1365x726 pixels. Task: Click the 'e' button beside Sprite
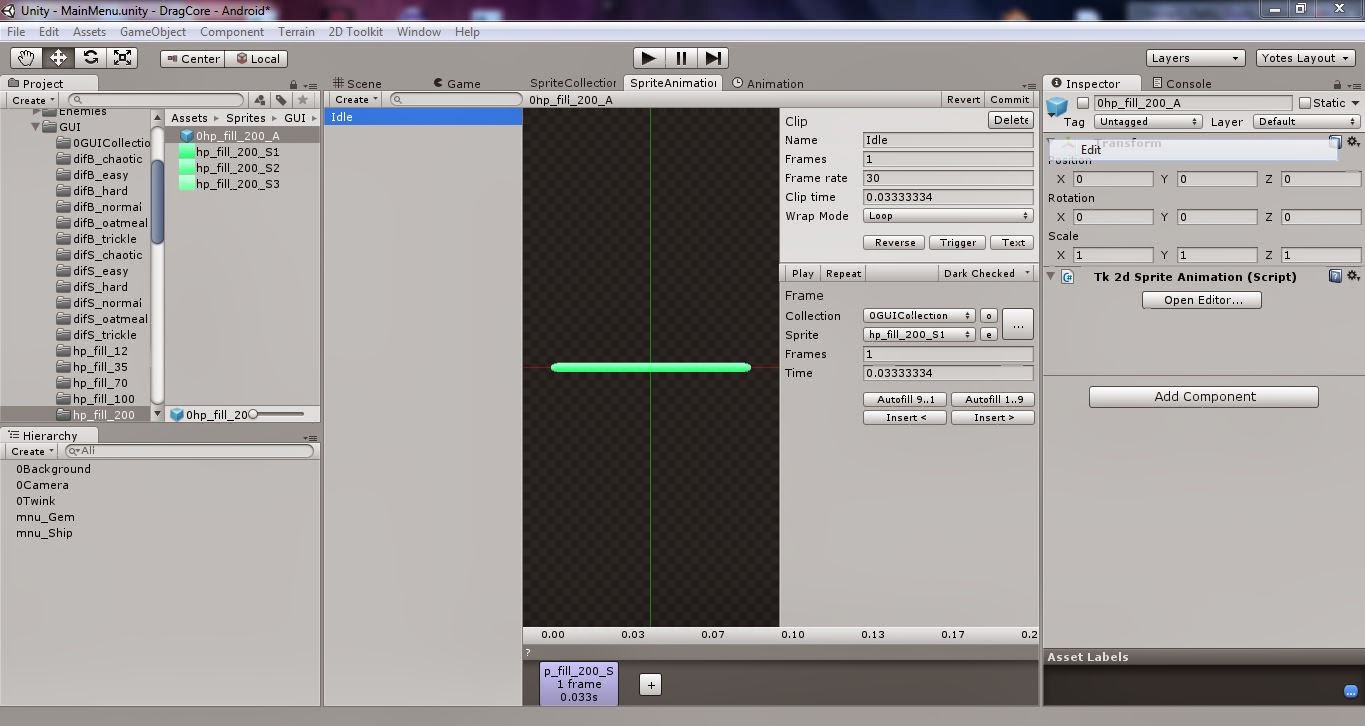point(988,334)
